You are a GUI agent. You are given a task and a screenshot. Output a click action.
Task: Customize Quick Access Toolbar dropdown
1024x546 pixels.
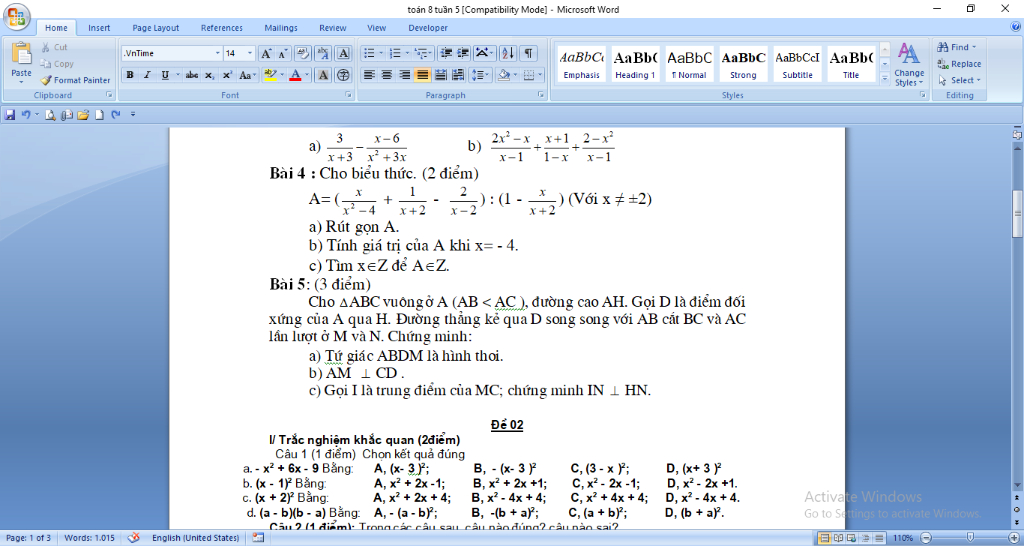pyautogui.click(x=133, y=115)
